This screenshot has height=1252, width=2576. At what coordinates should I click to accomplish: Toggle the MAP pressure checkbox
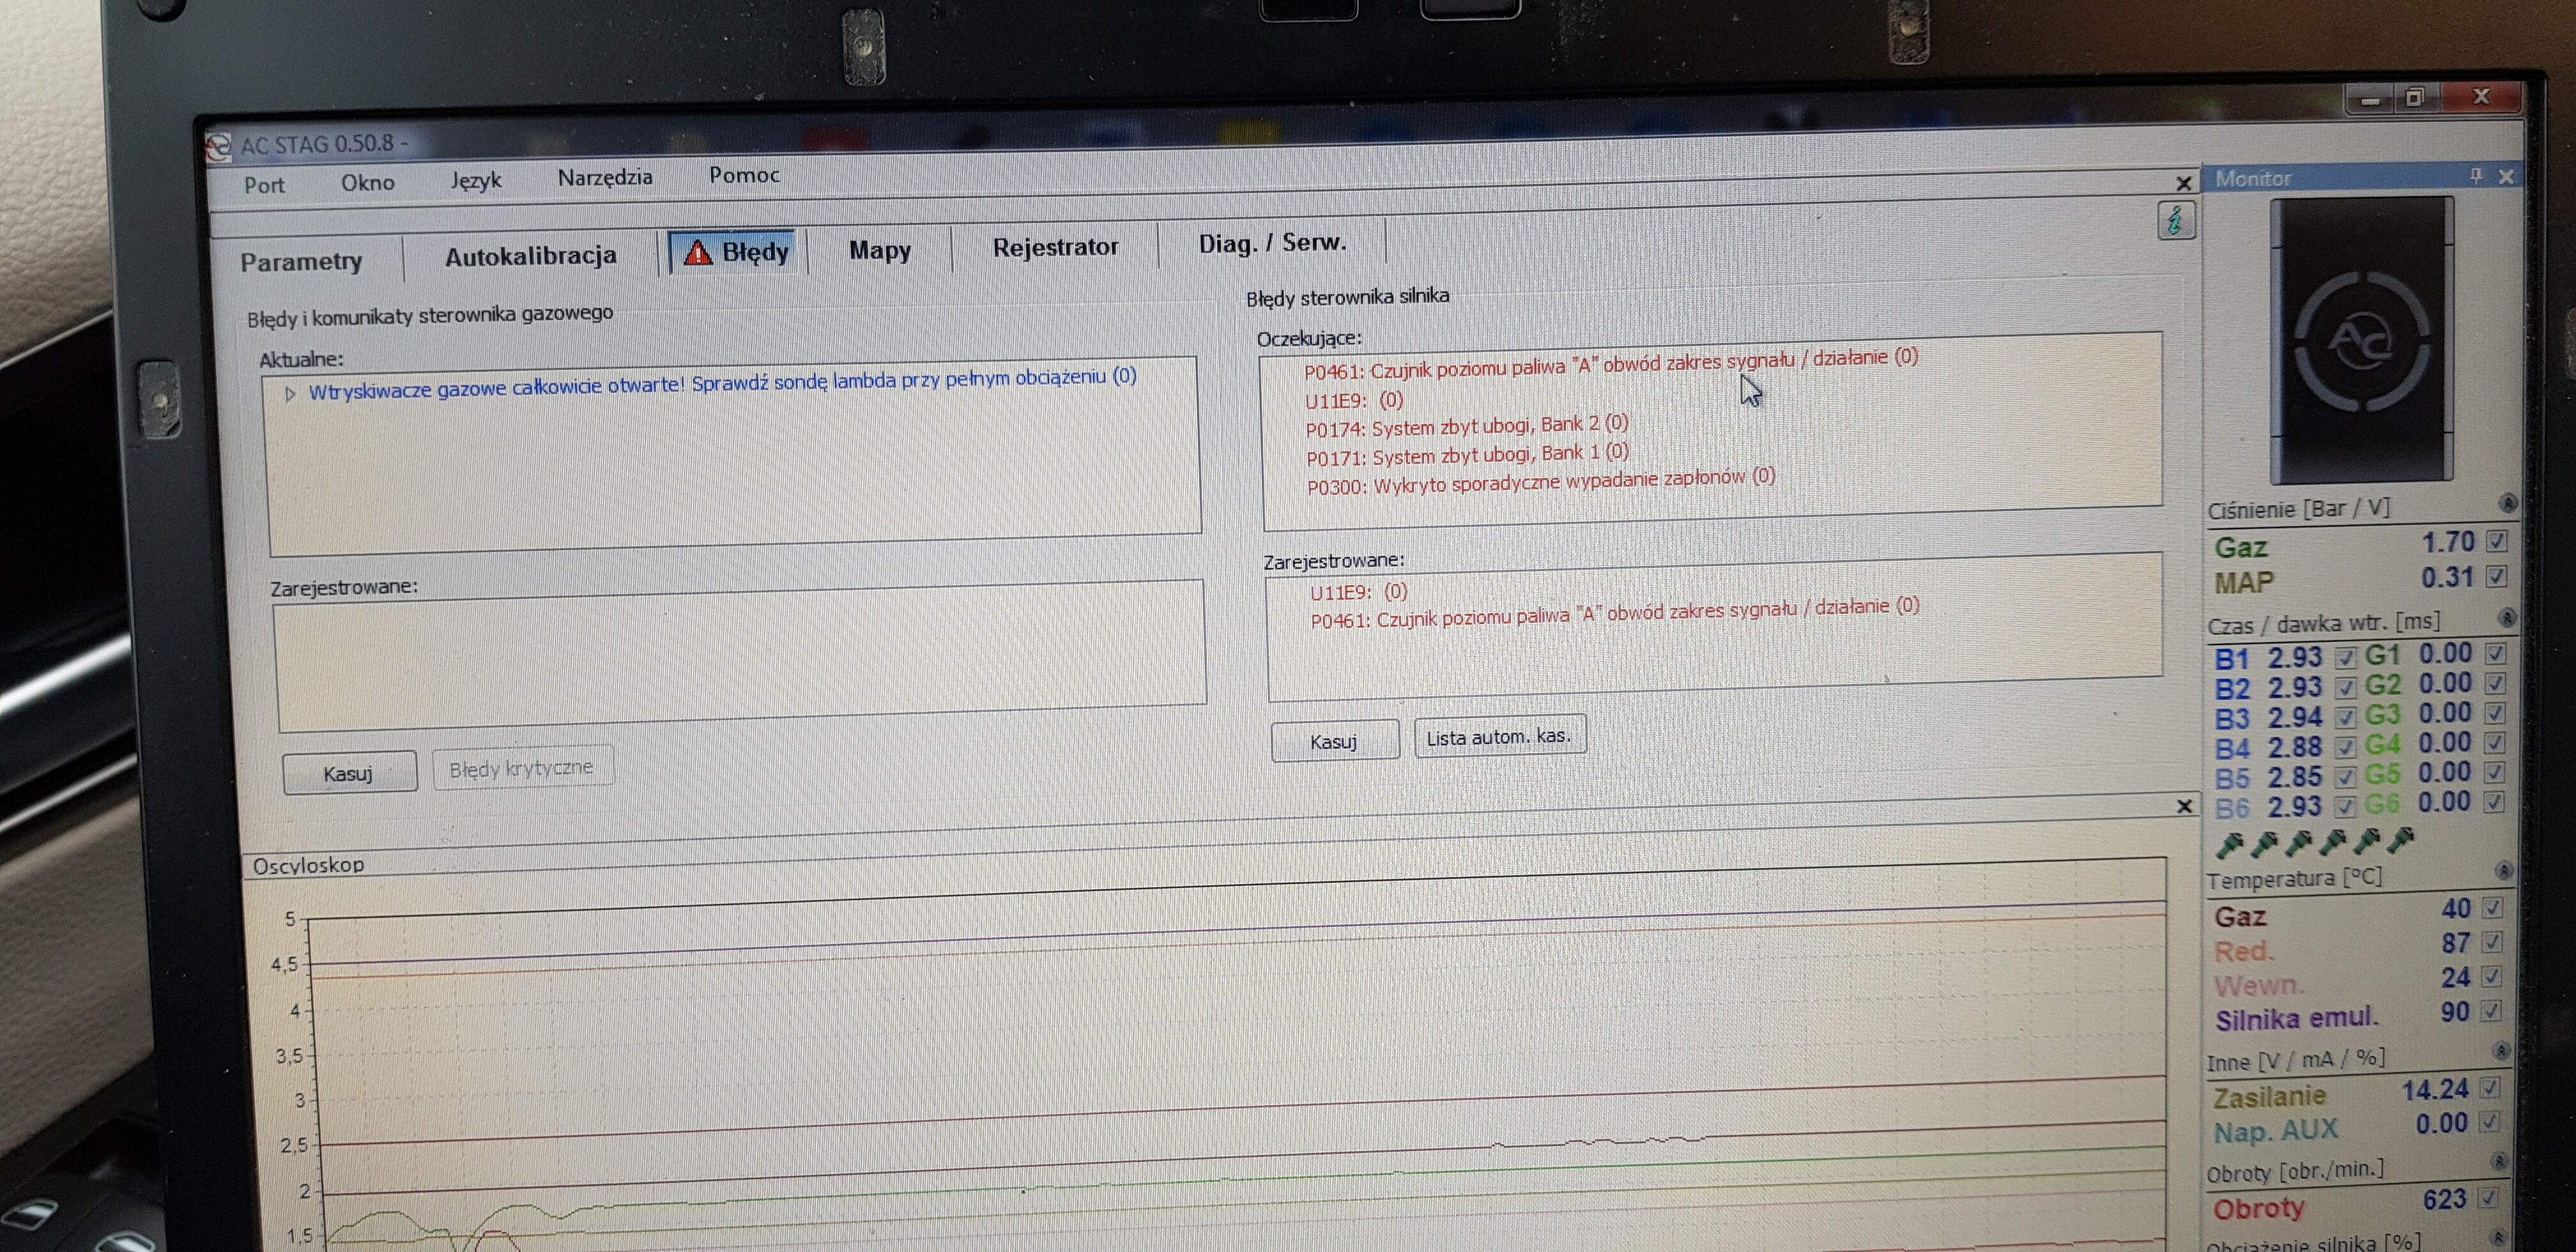tap(2496, 576)
